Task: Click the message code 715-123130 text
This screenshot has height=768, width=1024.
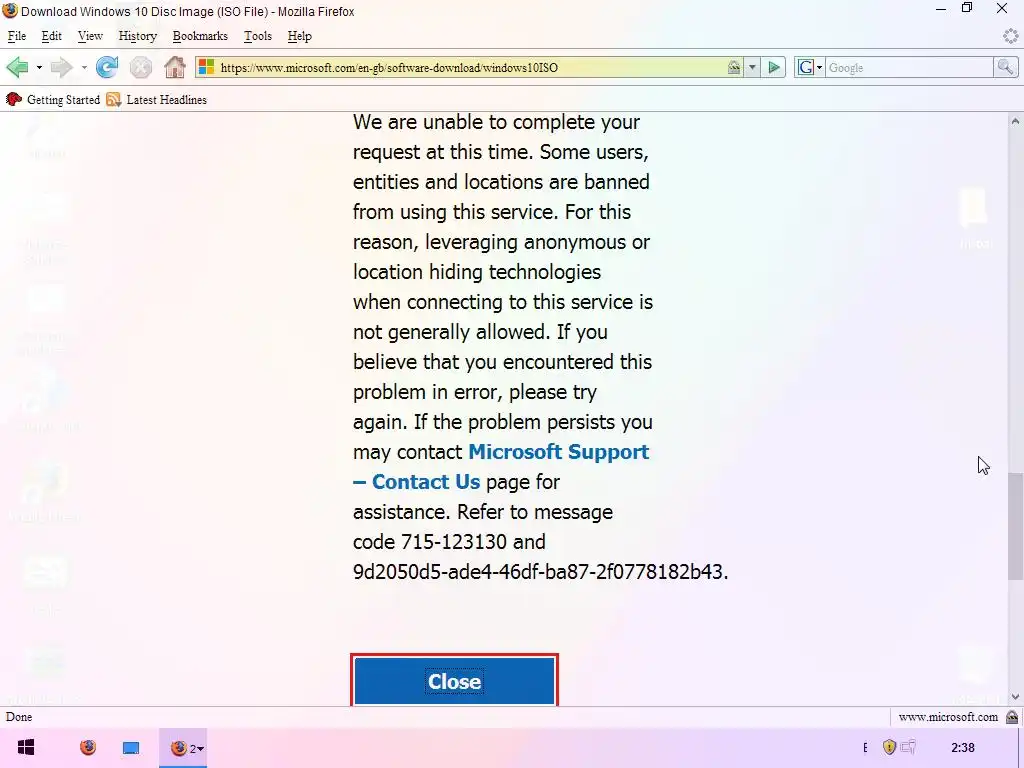Action: coord(453,542)
